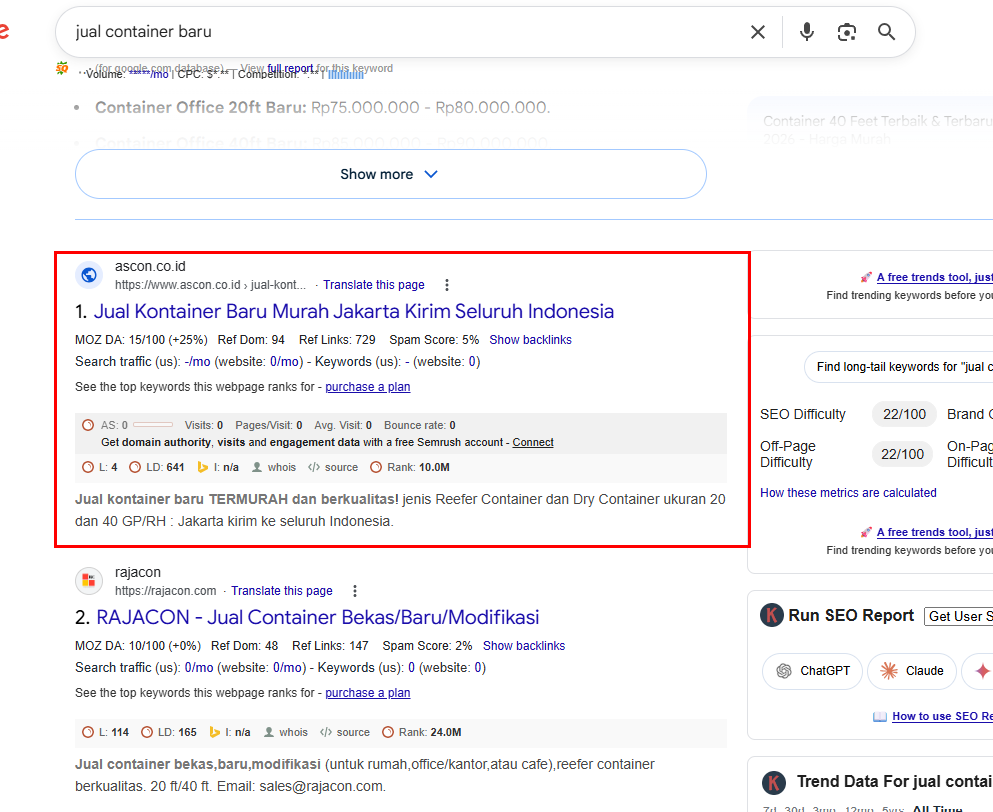This screenshot has width=993, height=812.
Task: Open three-dot menu for ascon.co.id result
Action: pos(447,285)
